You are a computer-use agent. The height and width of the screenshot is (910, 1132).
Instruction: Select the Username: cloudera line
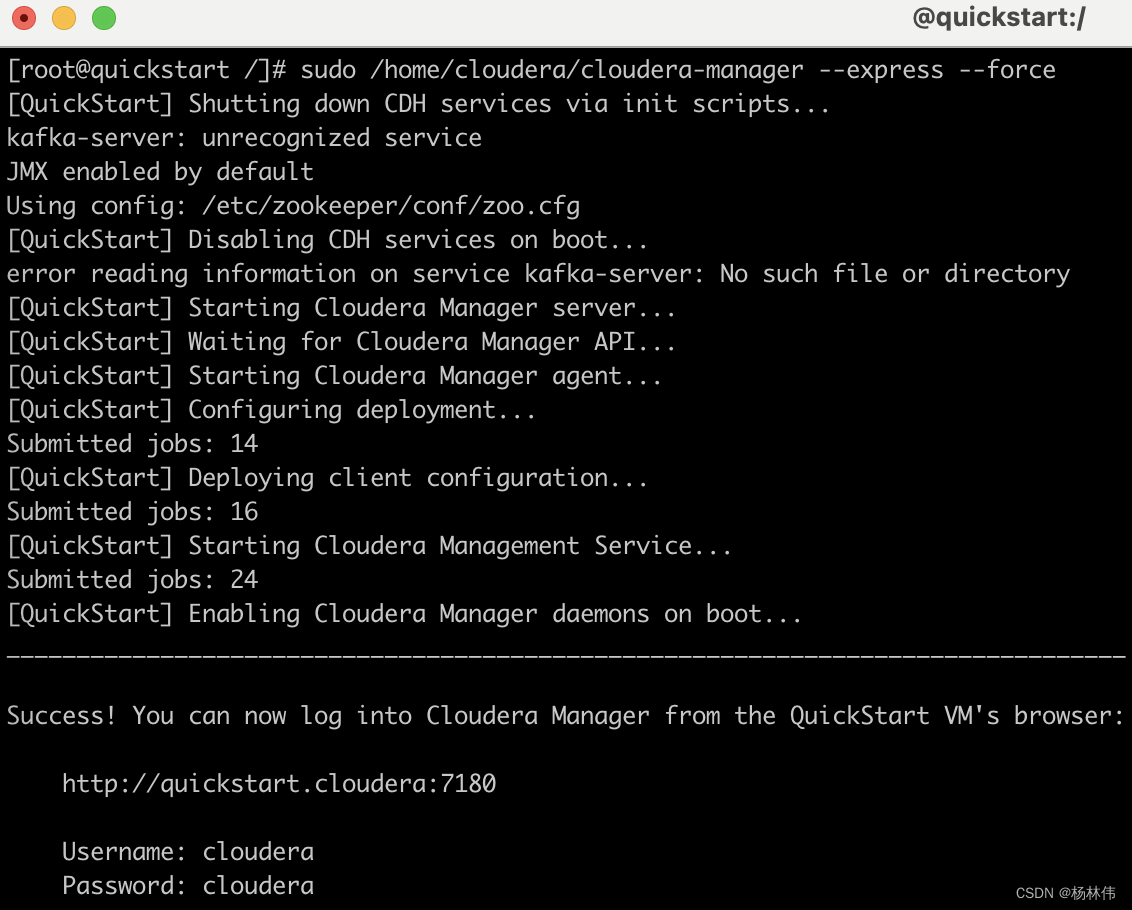pos(188,851)
